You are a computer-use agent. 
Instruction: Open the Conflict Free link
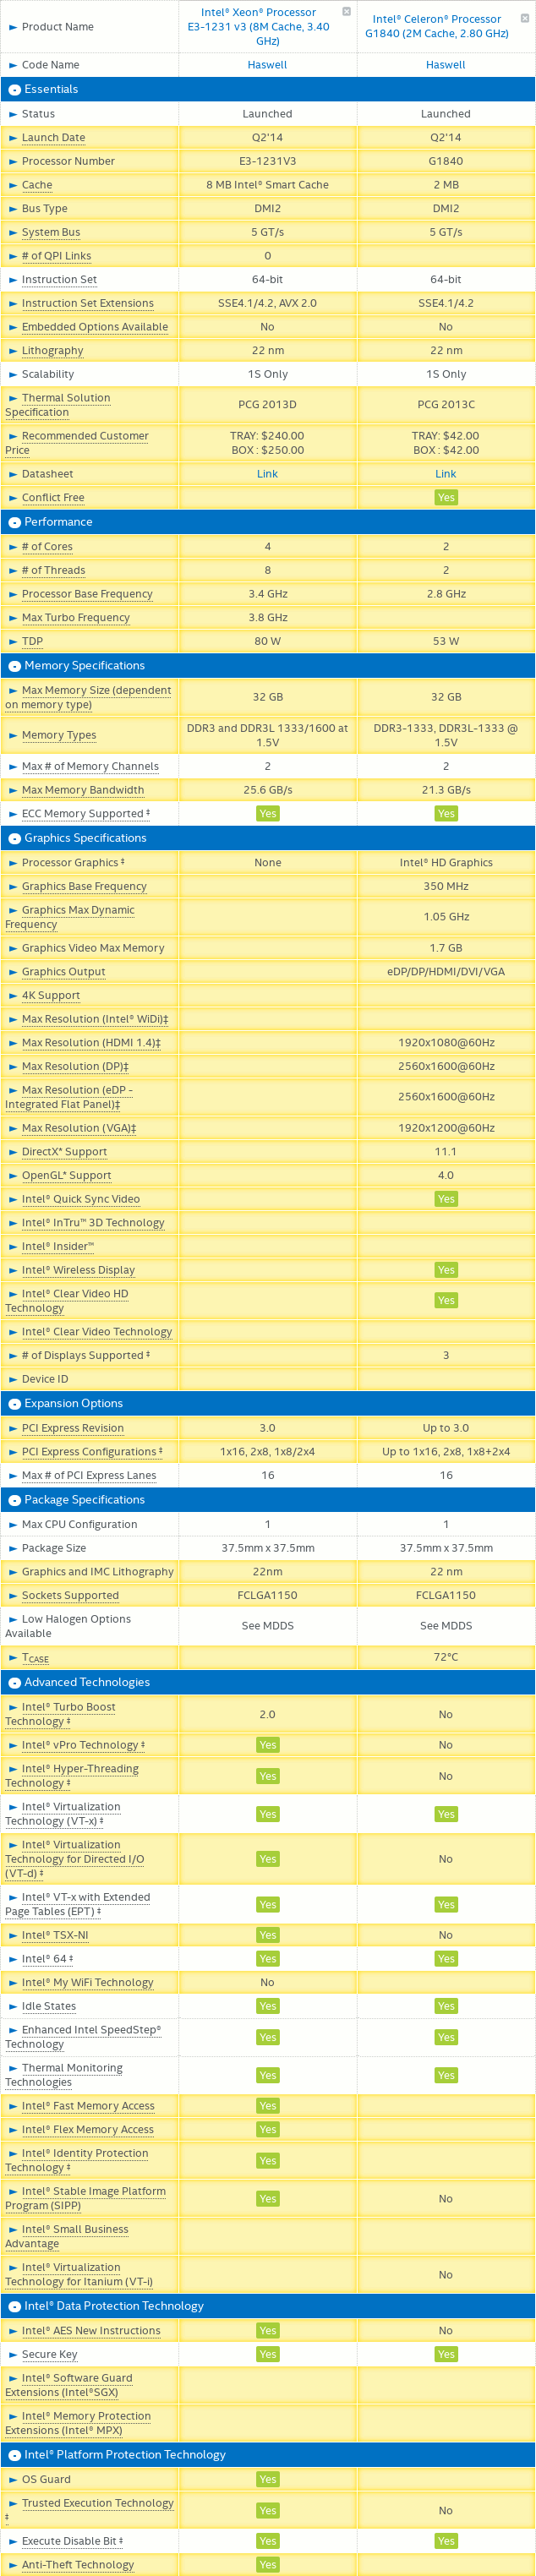(x=53, y=498)
